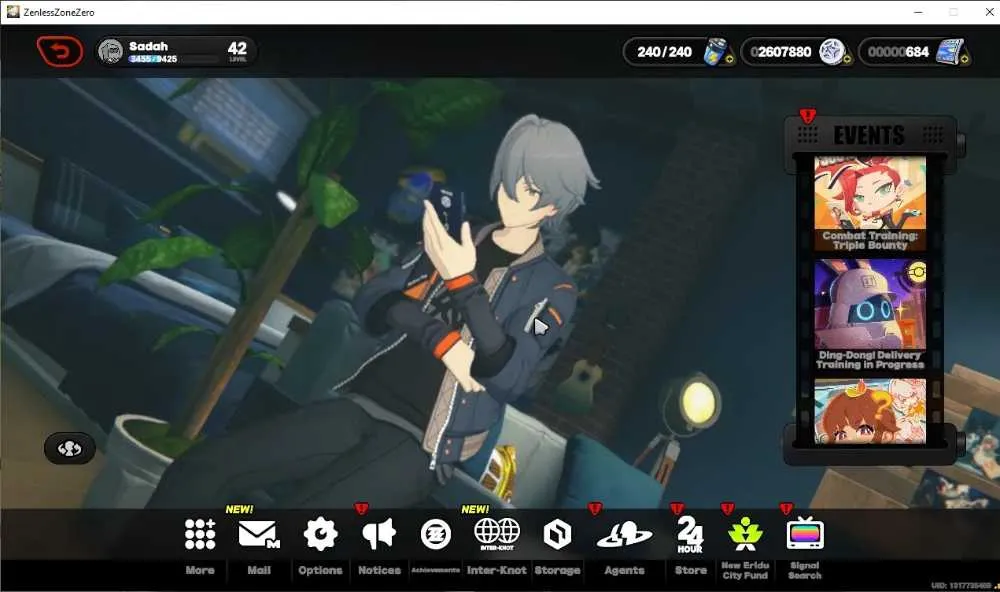Click the player name Sadah
This screenshot has height=592, width=1000.
point(149,46)
